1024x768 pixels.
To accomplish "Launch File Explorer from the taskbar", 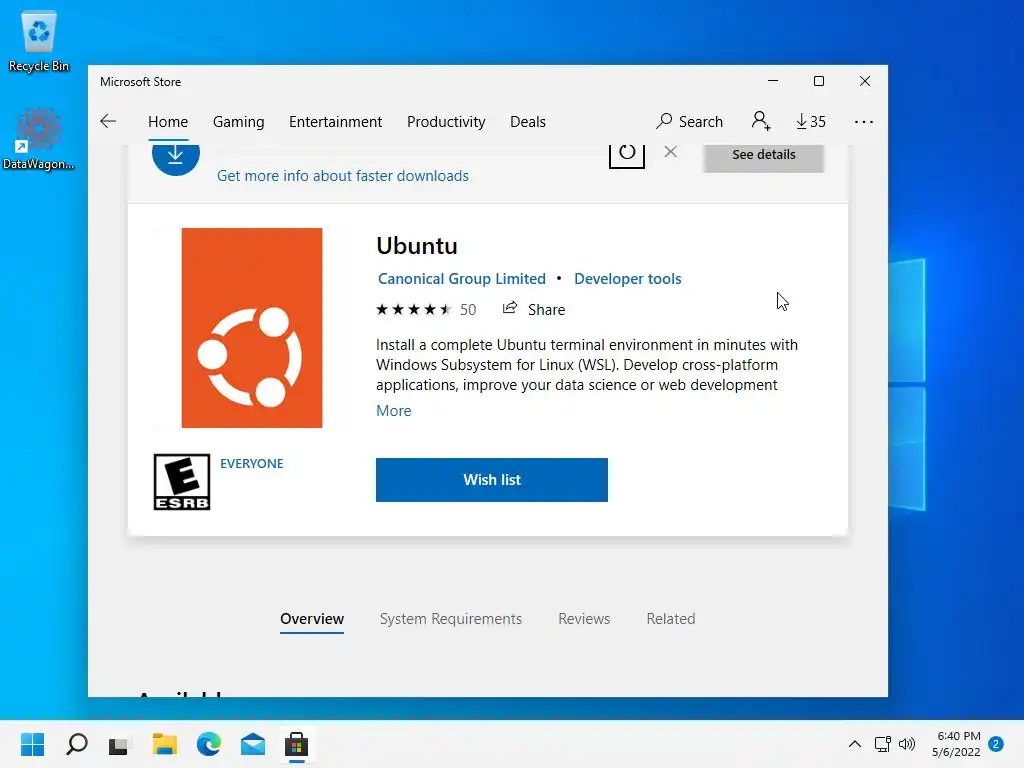I will 165,744.
